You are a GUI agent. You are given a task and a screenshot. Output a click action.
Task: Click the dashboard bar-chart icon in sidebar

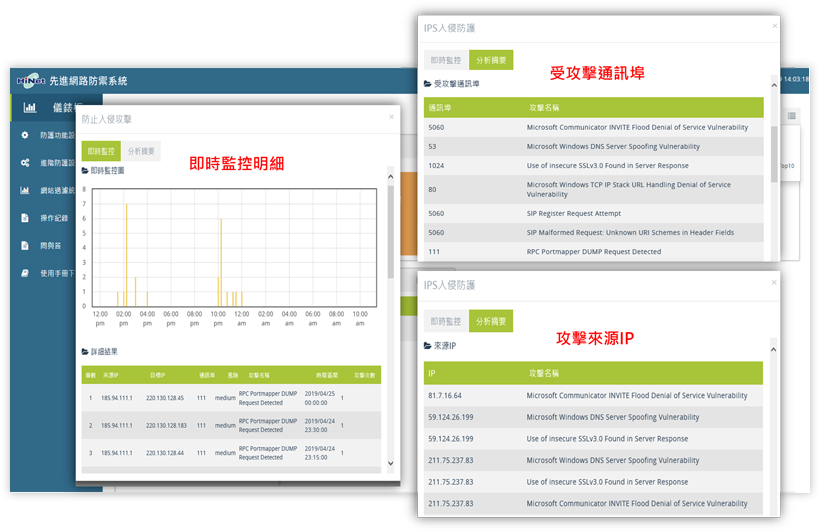coord(30,108)
